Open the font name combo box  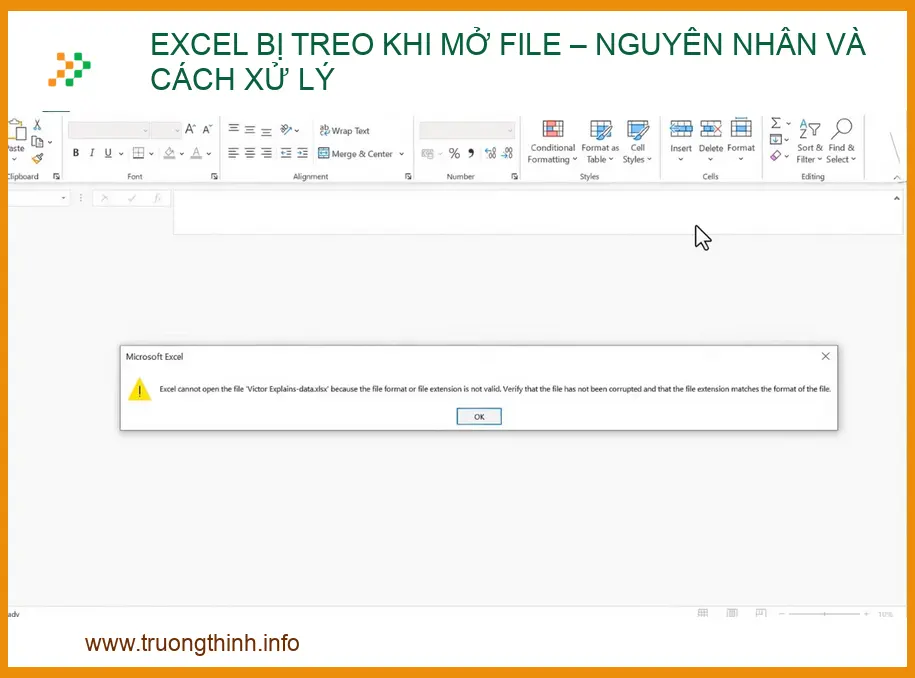coord(109,130)
